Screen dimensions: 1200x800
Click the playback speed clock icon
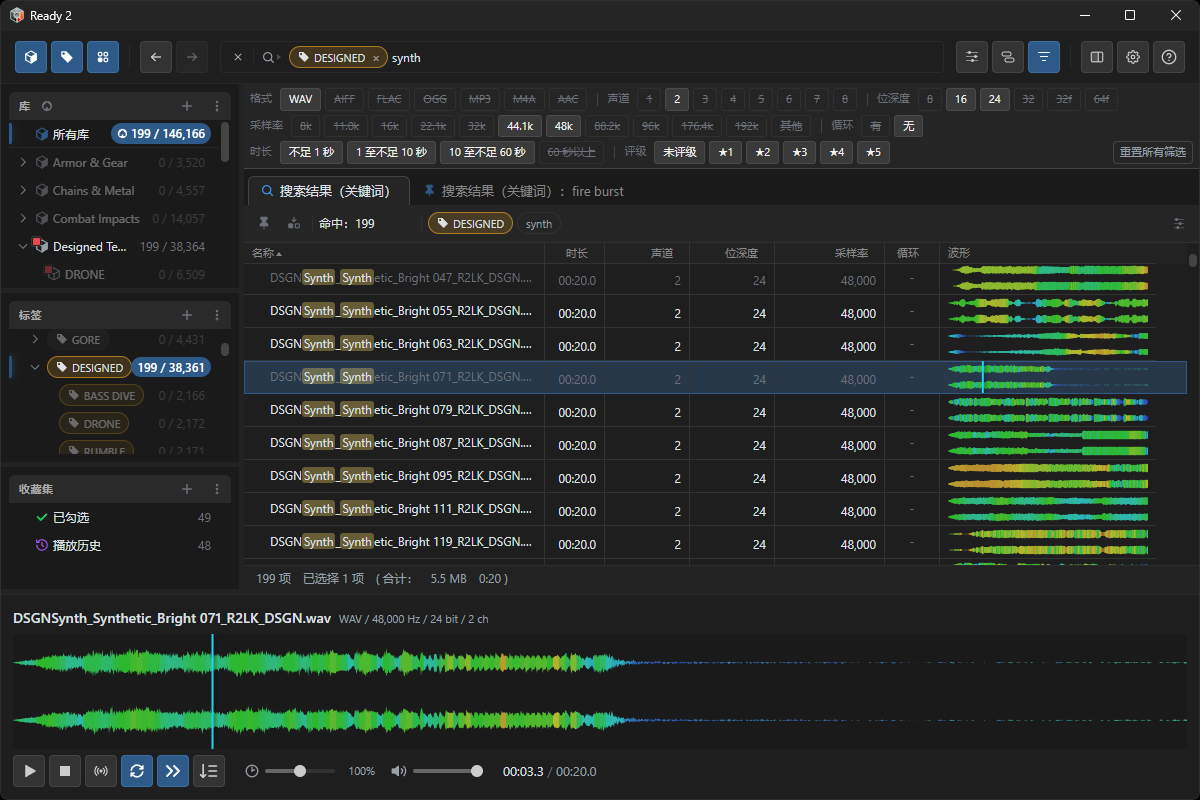coord(252,771)
